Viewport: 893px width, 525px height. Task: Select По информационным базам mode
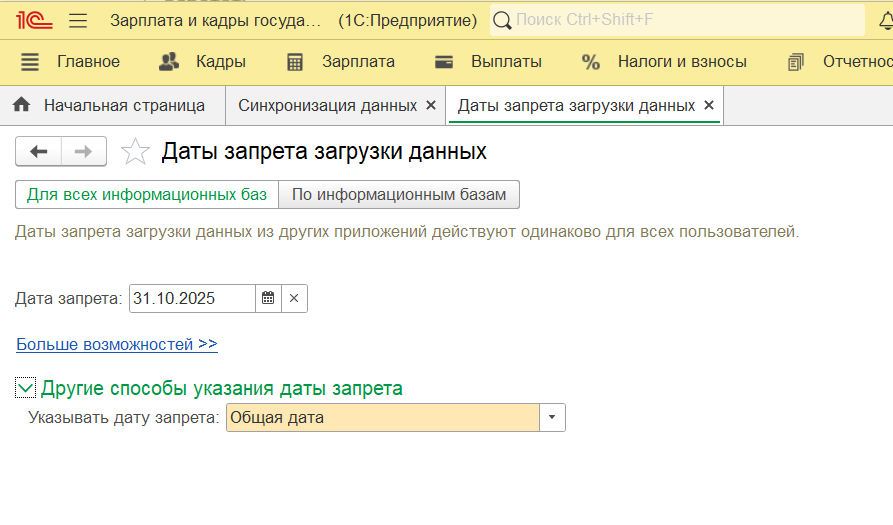(x=399, y=194)
